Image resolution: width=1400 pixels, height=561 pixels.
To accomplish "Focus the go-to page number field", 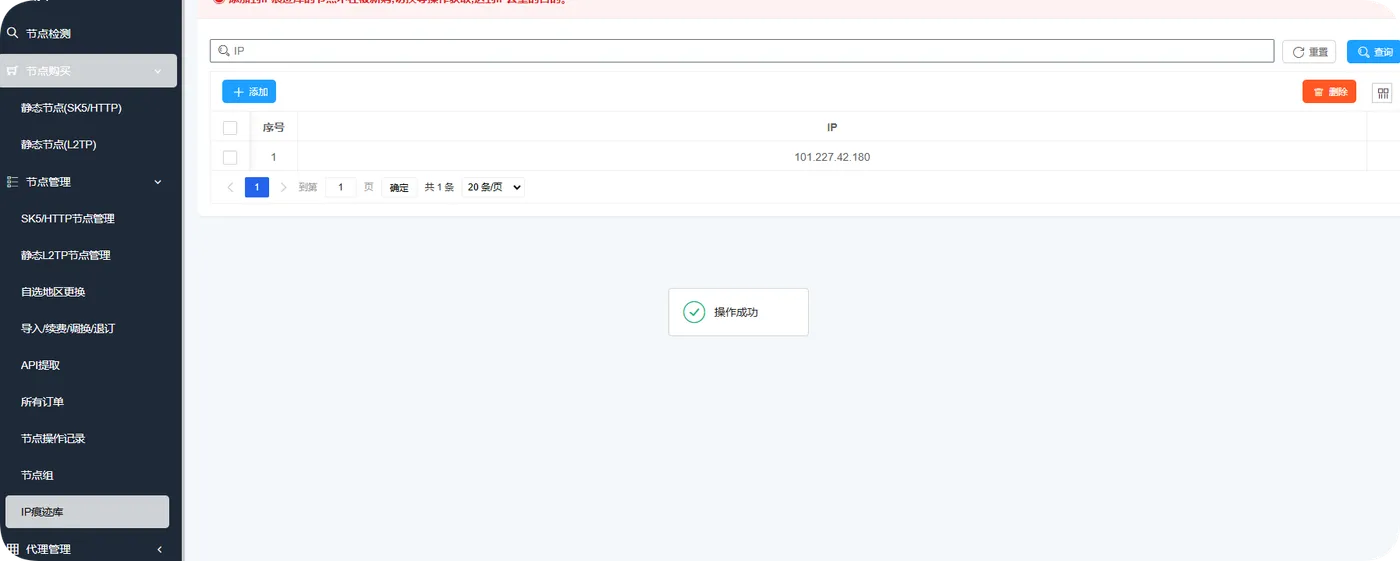I will pos(341,187).
